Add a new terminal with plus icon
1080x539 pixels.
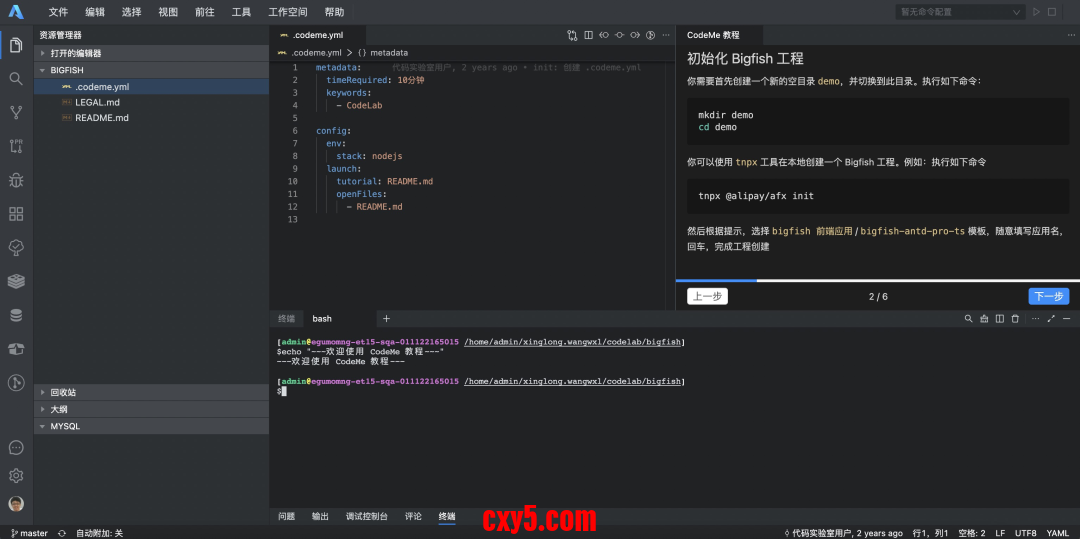click(x=386, y=319)
